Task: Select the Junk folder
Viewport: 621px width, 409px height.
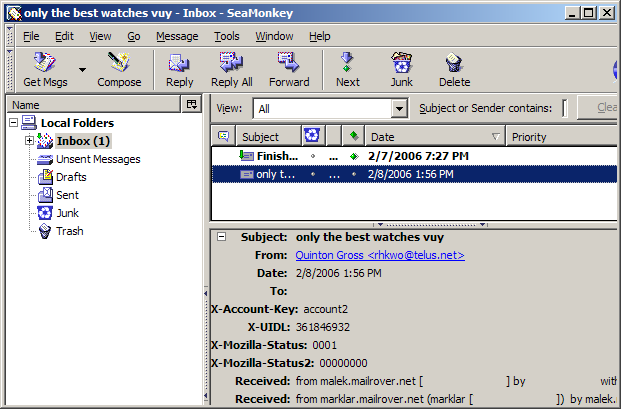Action: [67, 213]
